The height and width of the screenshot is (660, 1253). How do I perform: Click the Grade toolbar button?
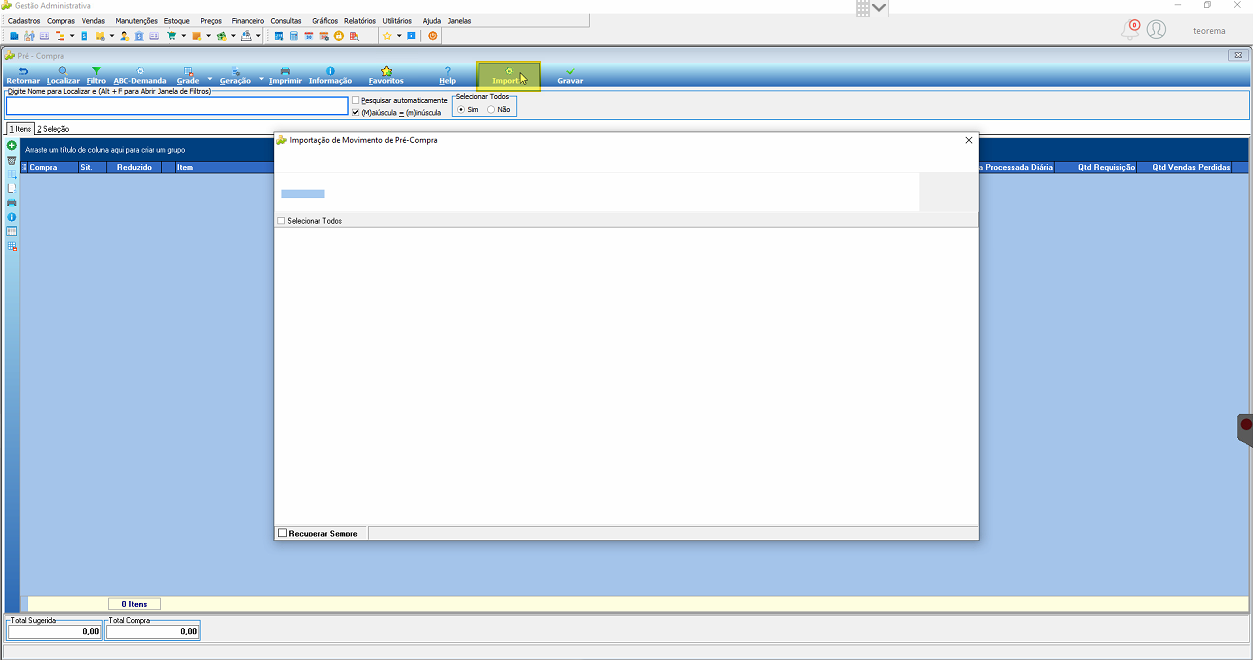pyautogui.click(x=188, y=76)
